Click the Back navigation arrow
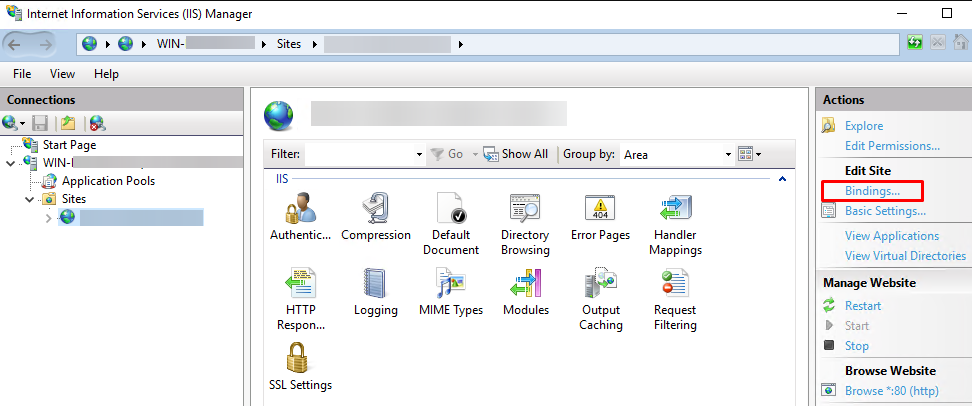 pyautogui.click(x=15, y=44)
